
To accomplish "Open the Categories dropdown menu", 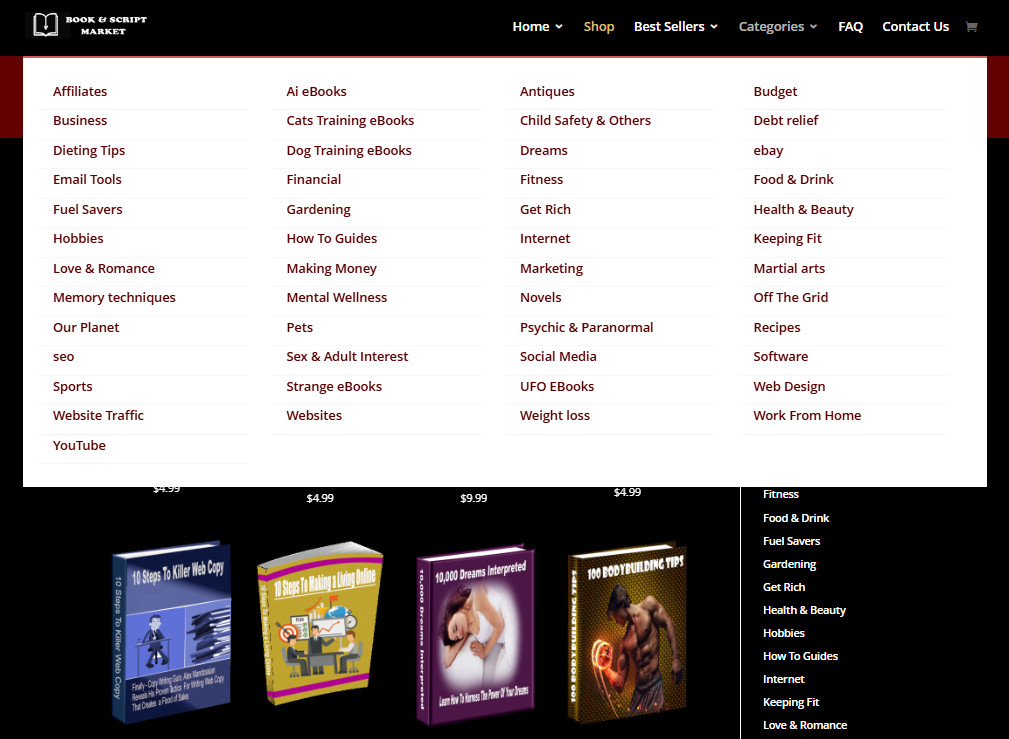I will click(778, 26).
